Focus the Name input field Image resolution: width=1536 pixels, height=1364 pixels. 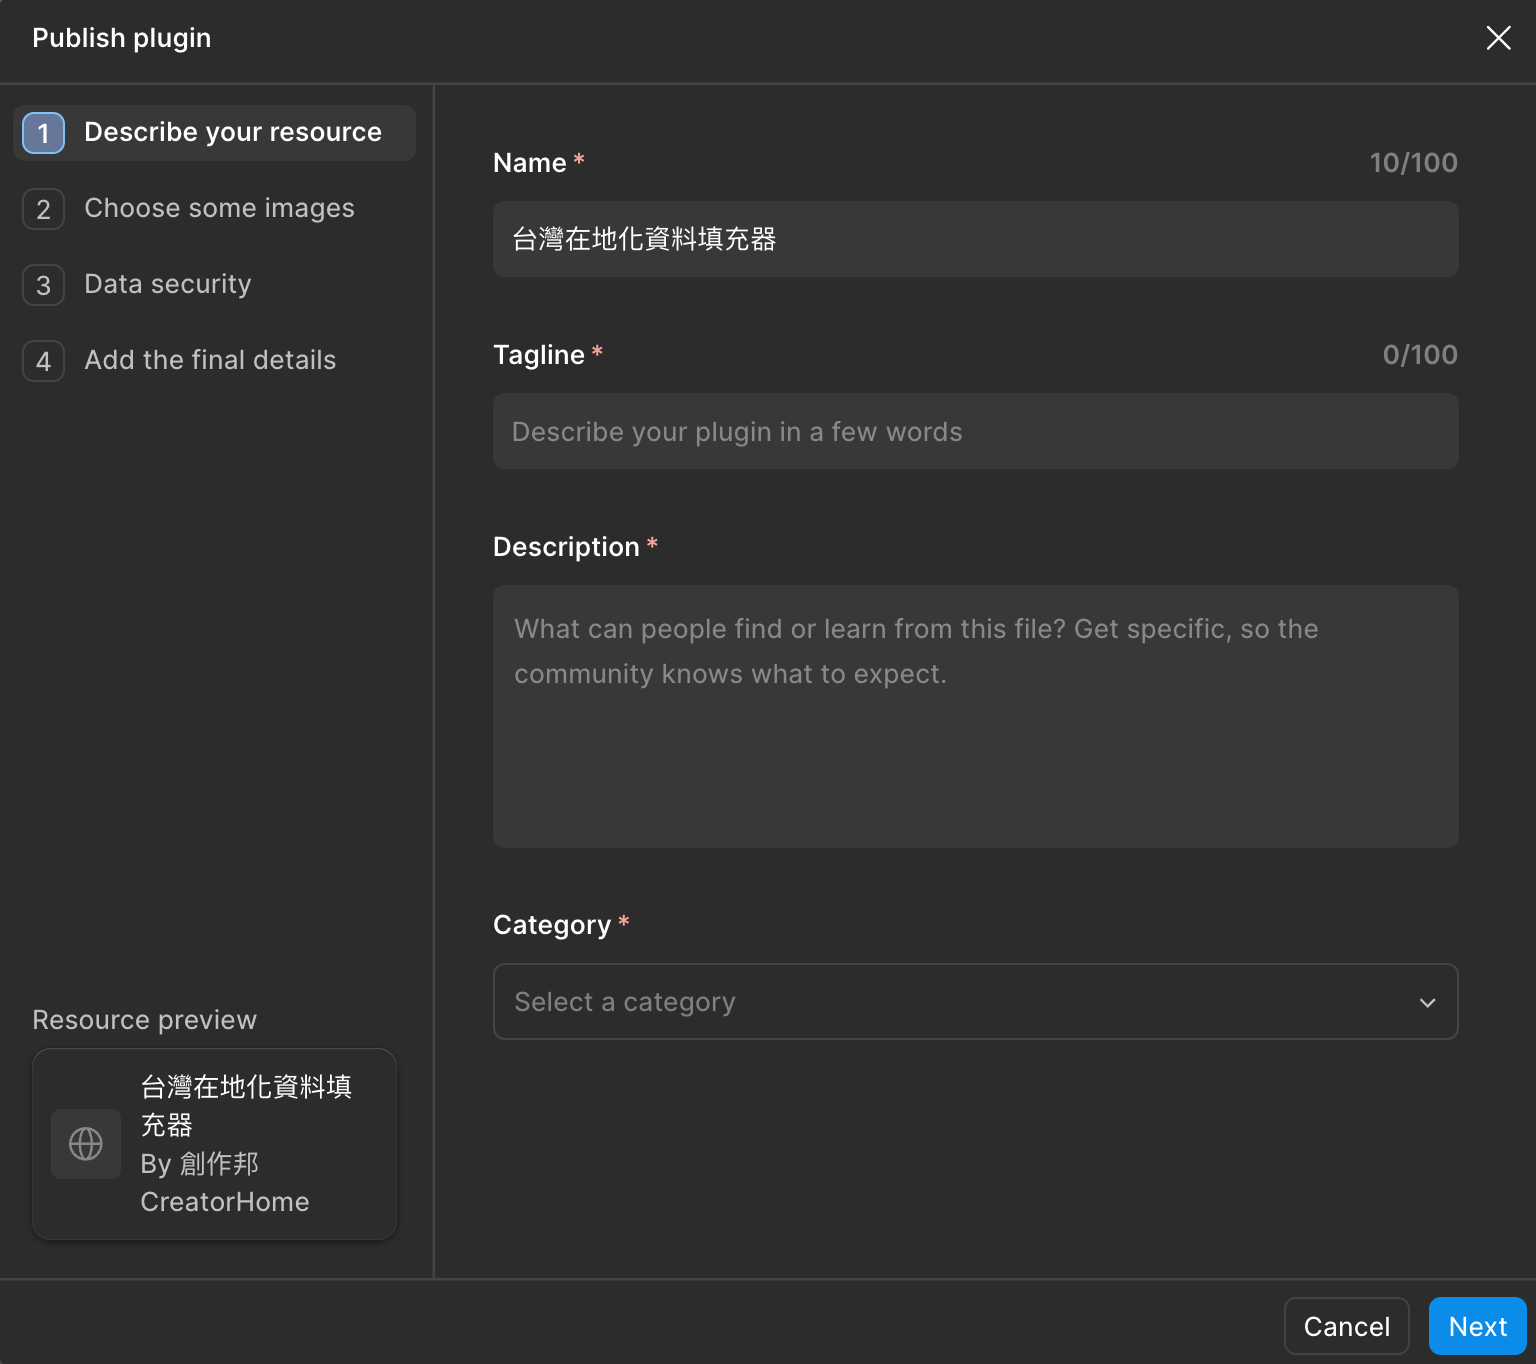(975, 239)
